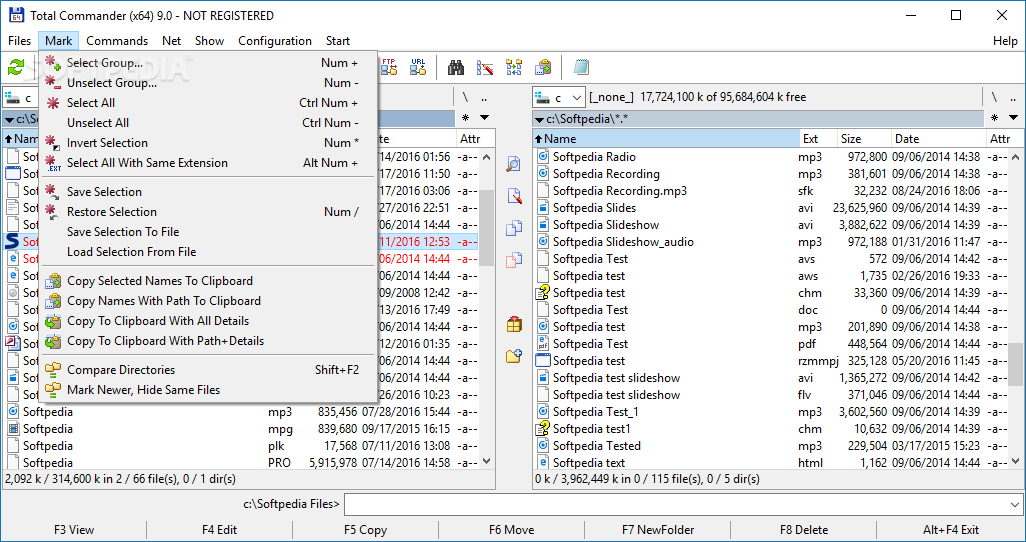Click the Move files icon in the middle bar
The height and width of the screenshot is (542, 1026).
514,260
